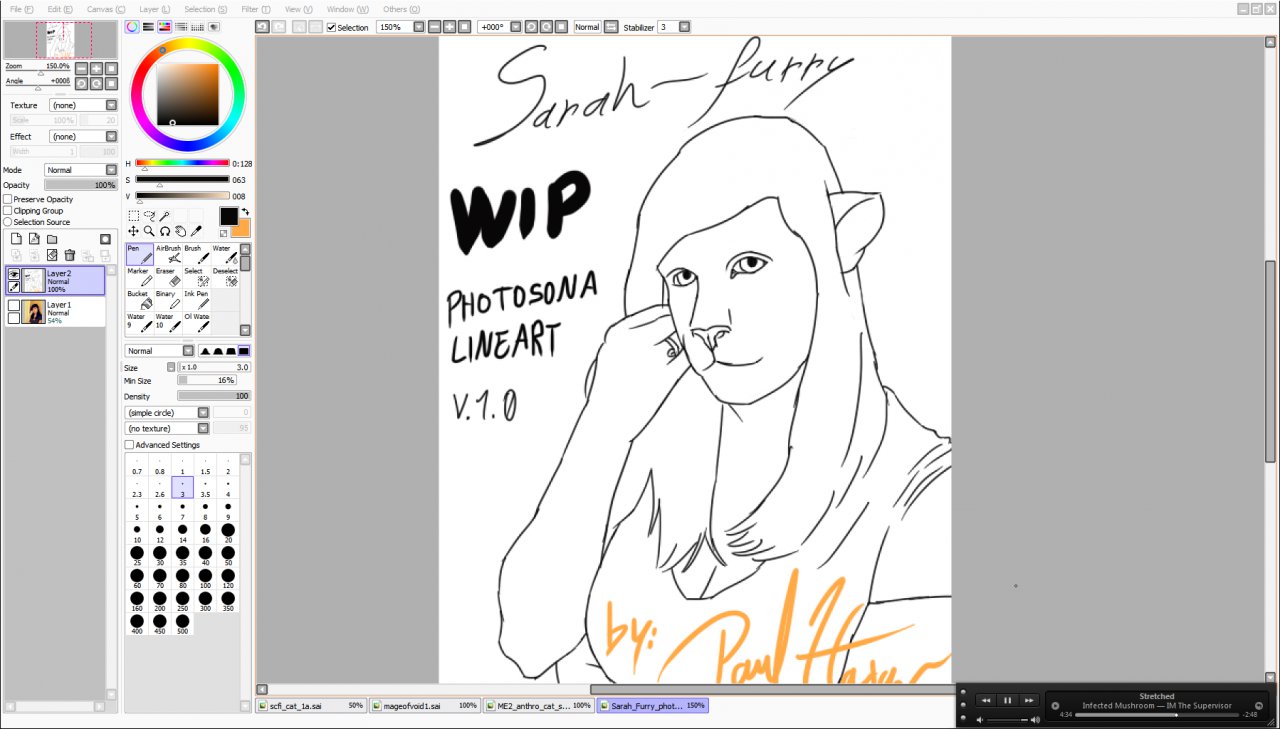The image size is (1280, 729).
Task: Pick the Marker tool
Action: (x=140, y=277)
